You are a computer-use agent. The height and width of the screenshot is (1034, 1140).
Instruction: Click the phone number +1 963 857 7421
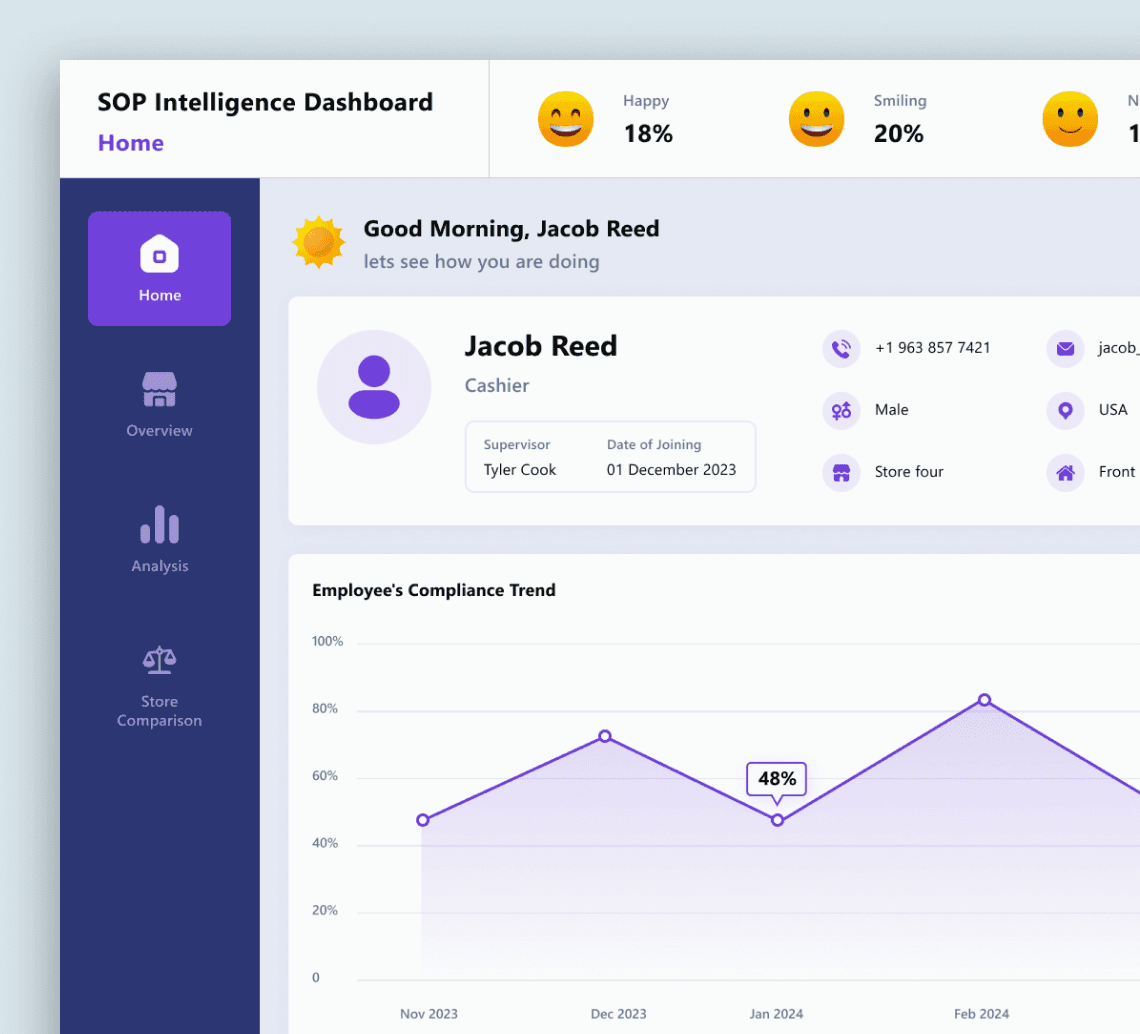point(933,348)
